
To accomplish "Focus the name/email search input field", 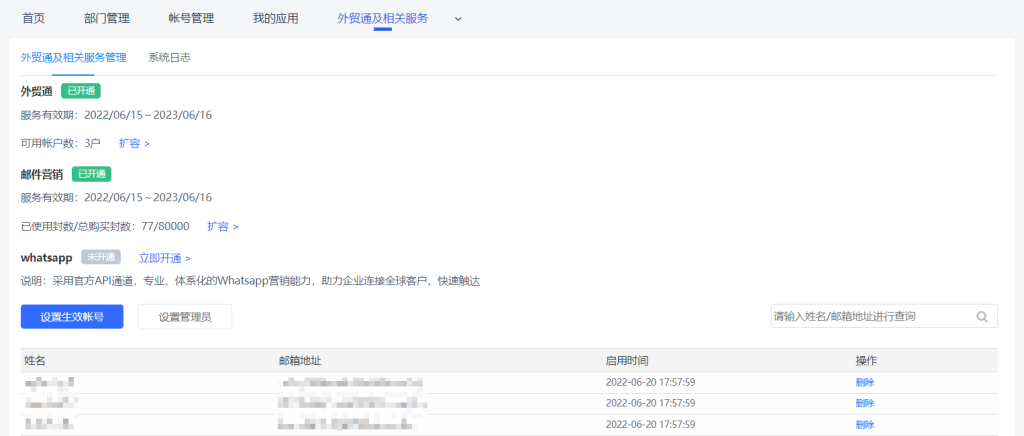I will pos(870,316).
